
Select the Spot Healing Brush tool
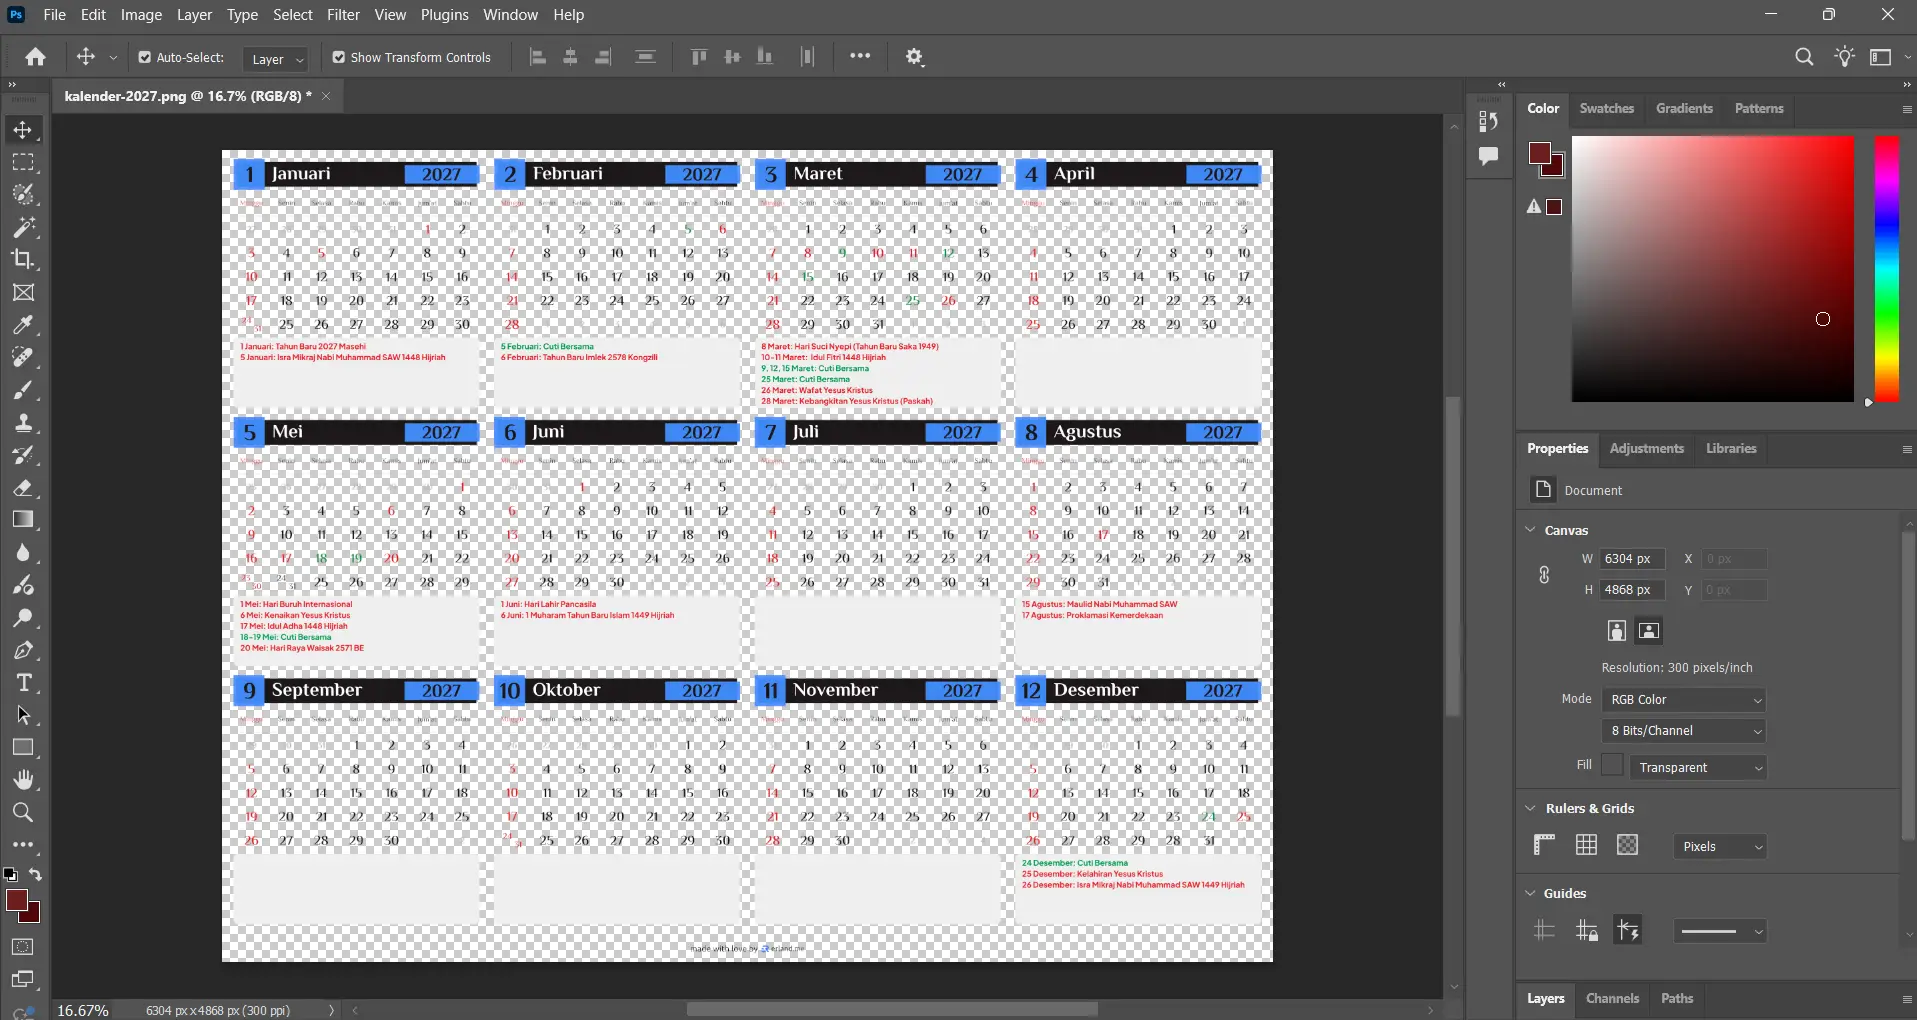23,357
